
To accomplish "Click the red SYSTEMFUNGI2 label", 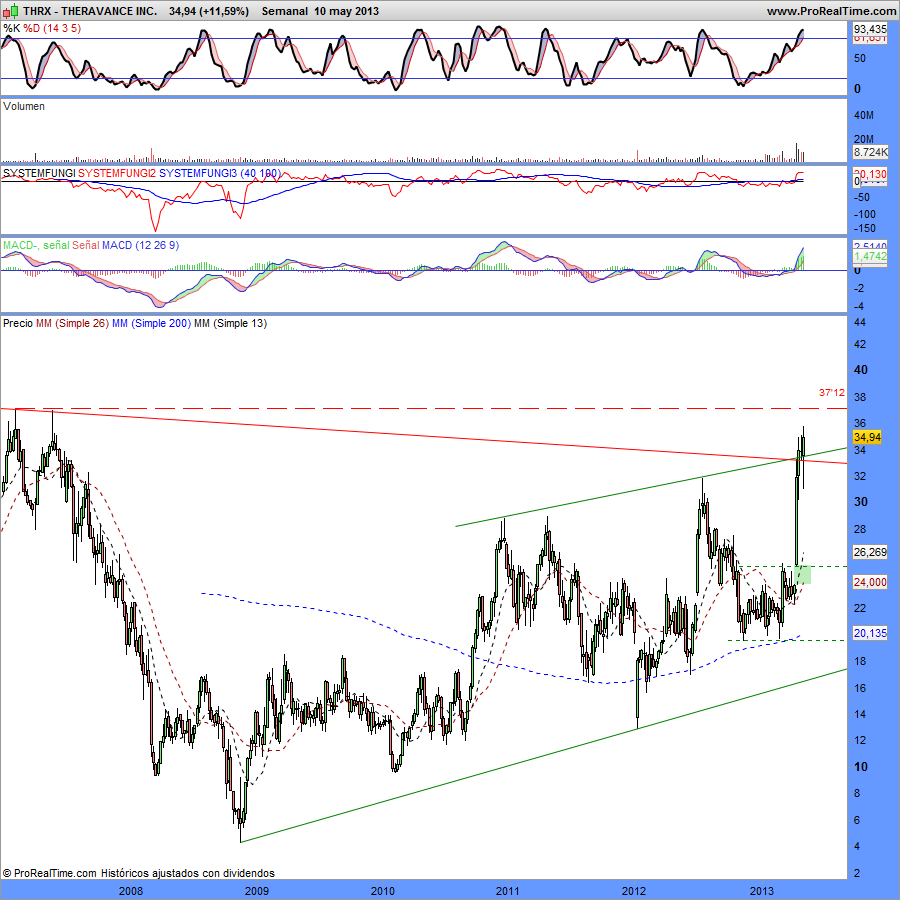I will (x=117, y=173).
